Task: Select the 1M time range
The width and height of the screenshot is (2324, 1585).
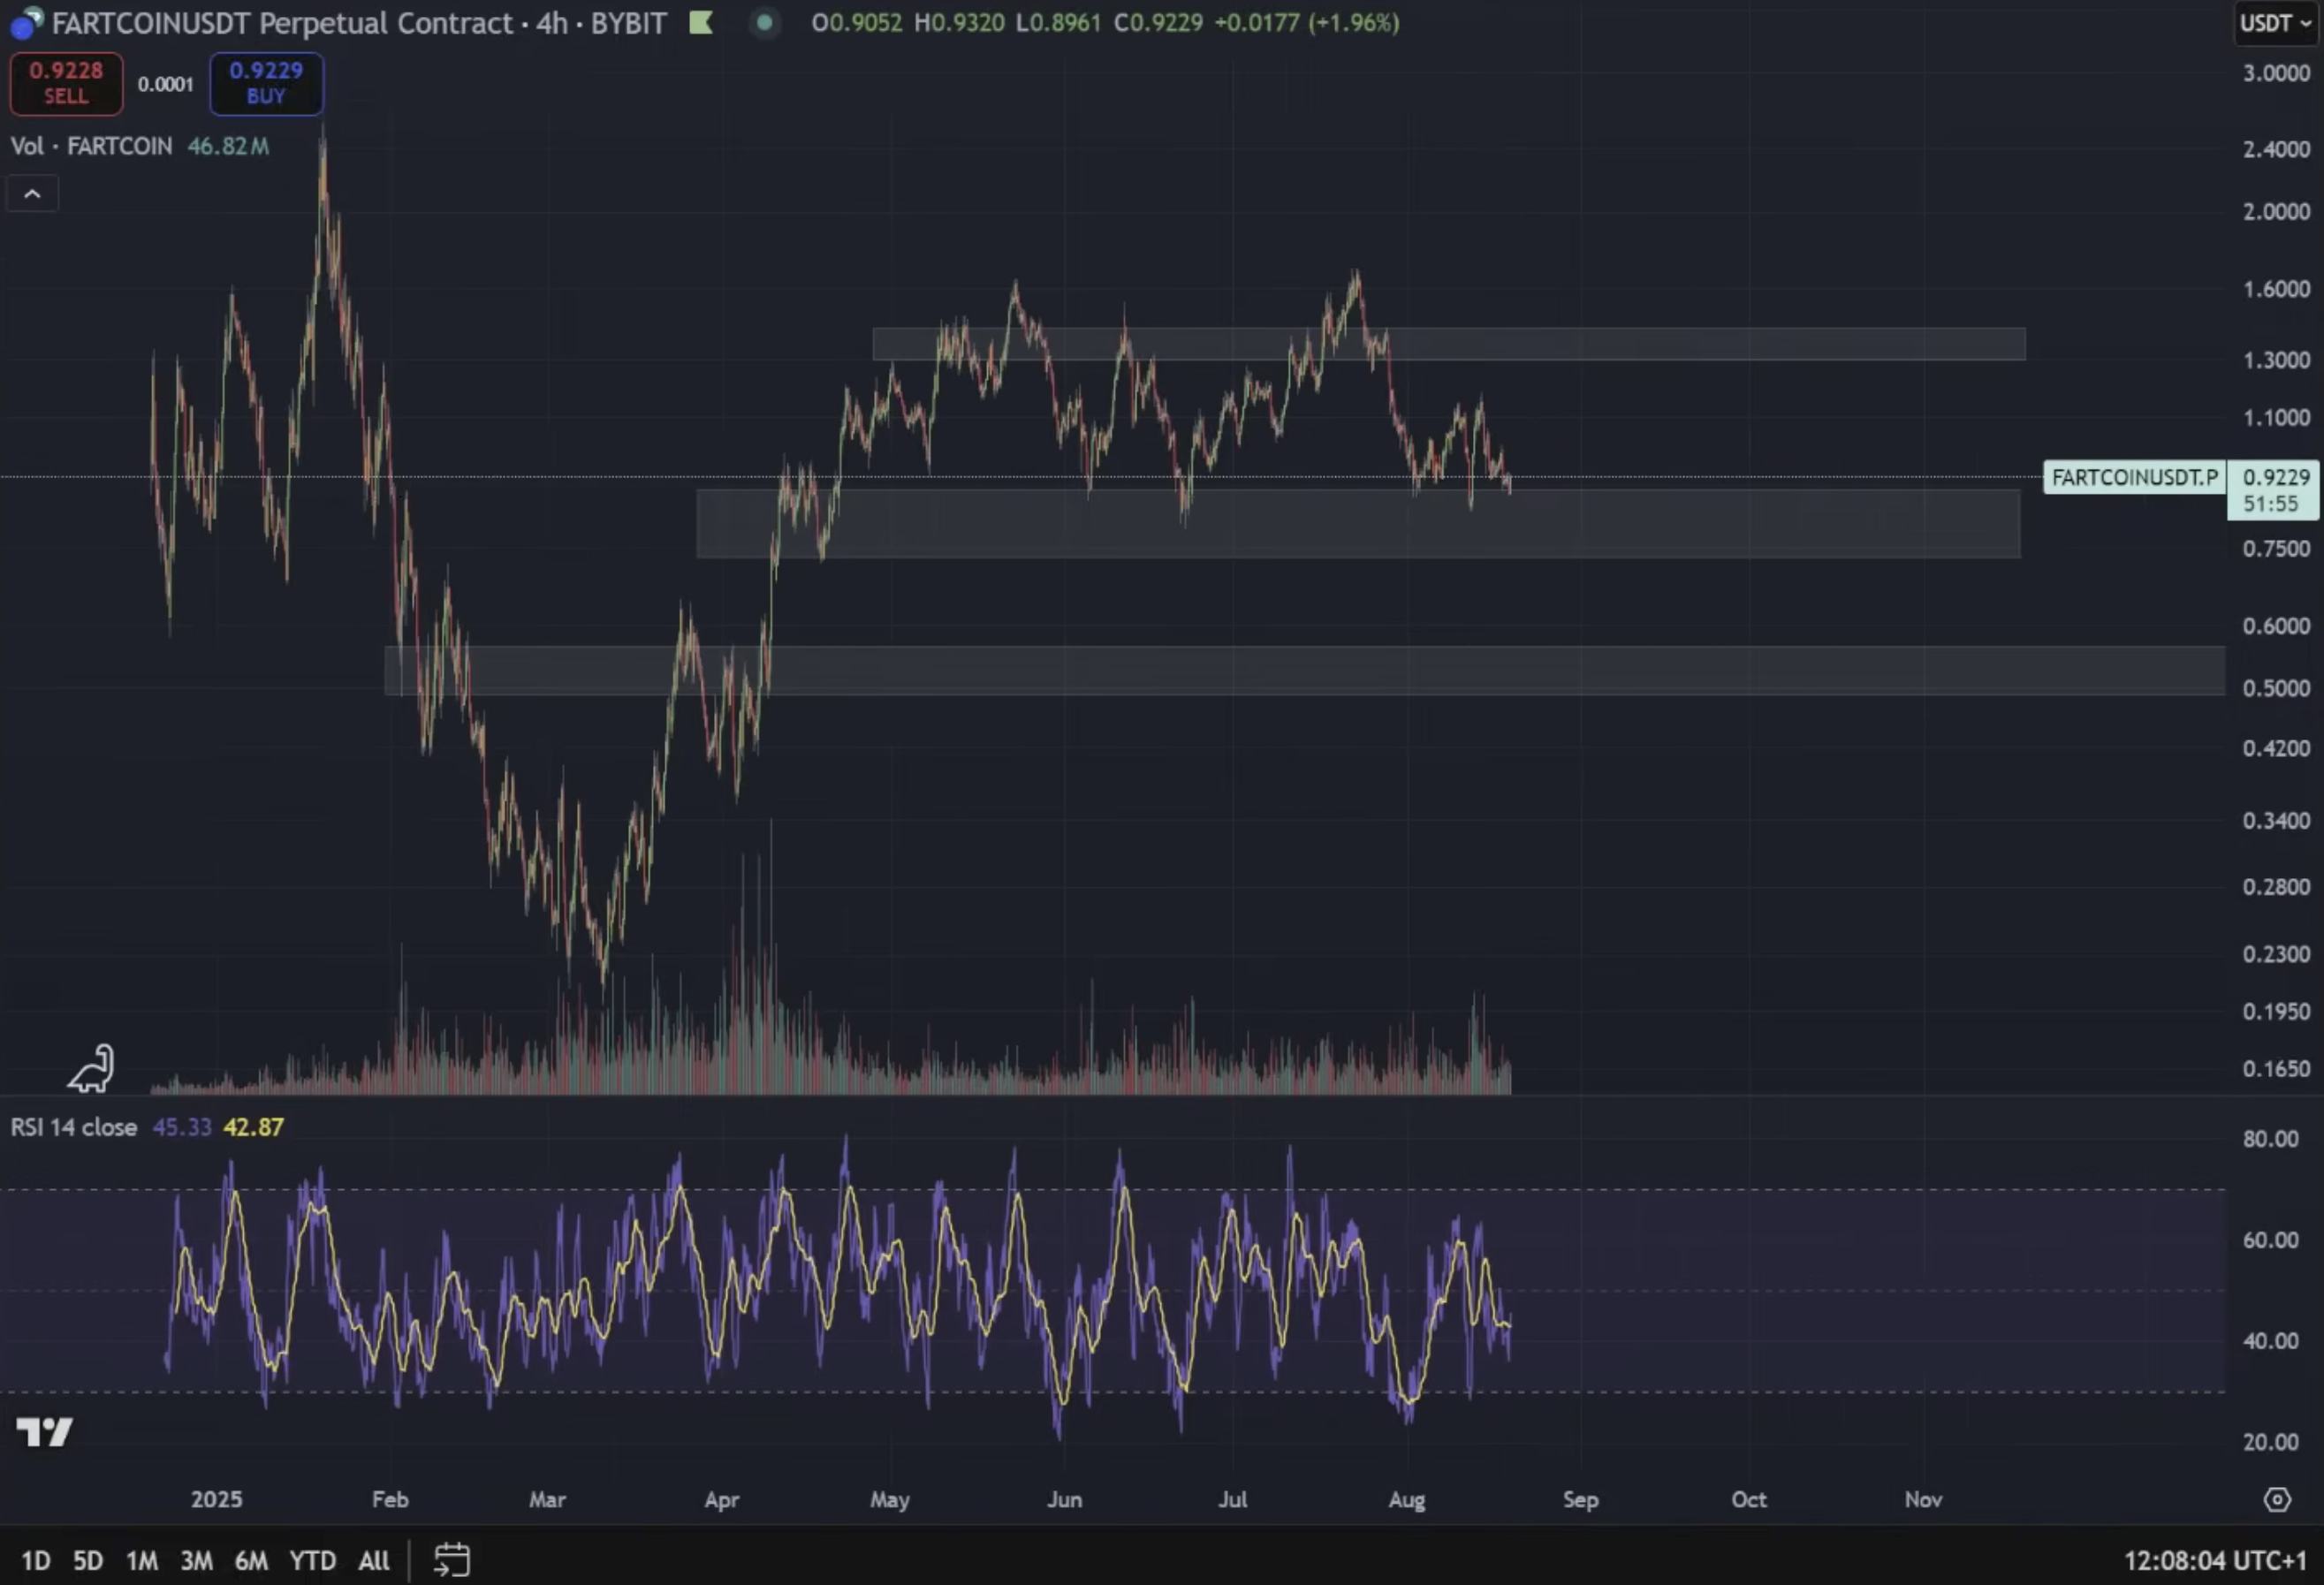Action: tap(142, 1560)
